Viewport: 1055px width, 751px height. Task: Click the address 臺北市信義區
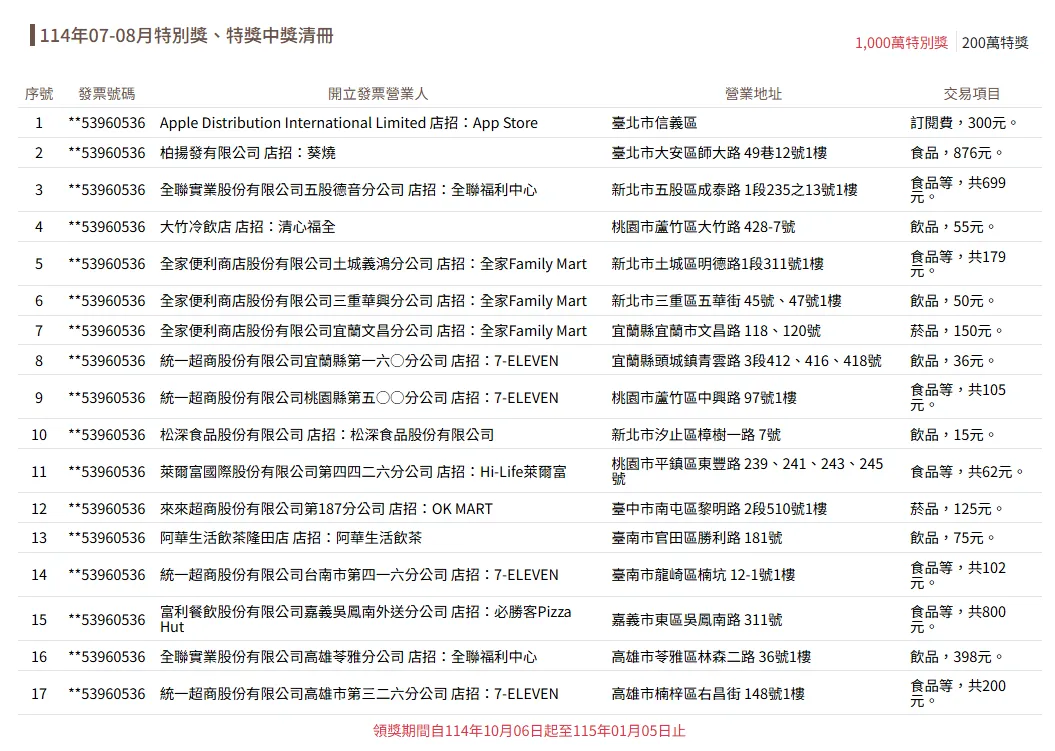[x=654, y=123]
